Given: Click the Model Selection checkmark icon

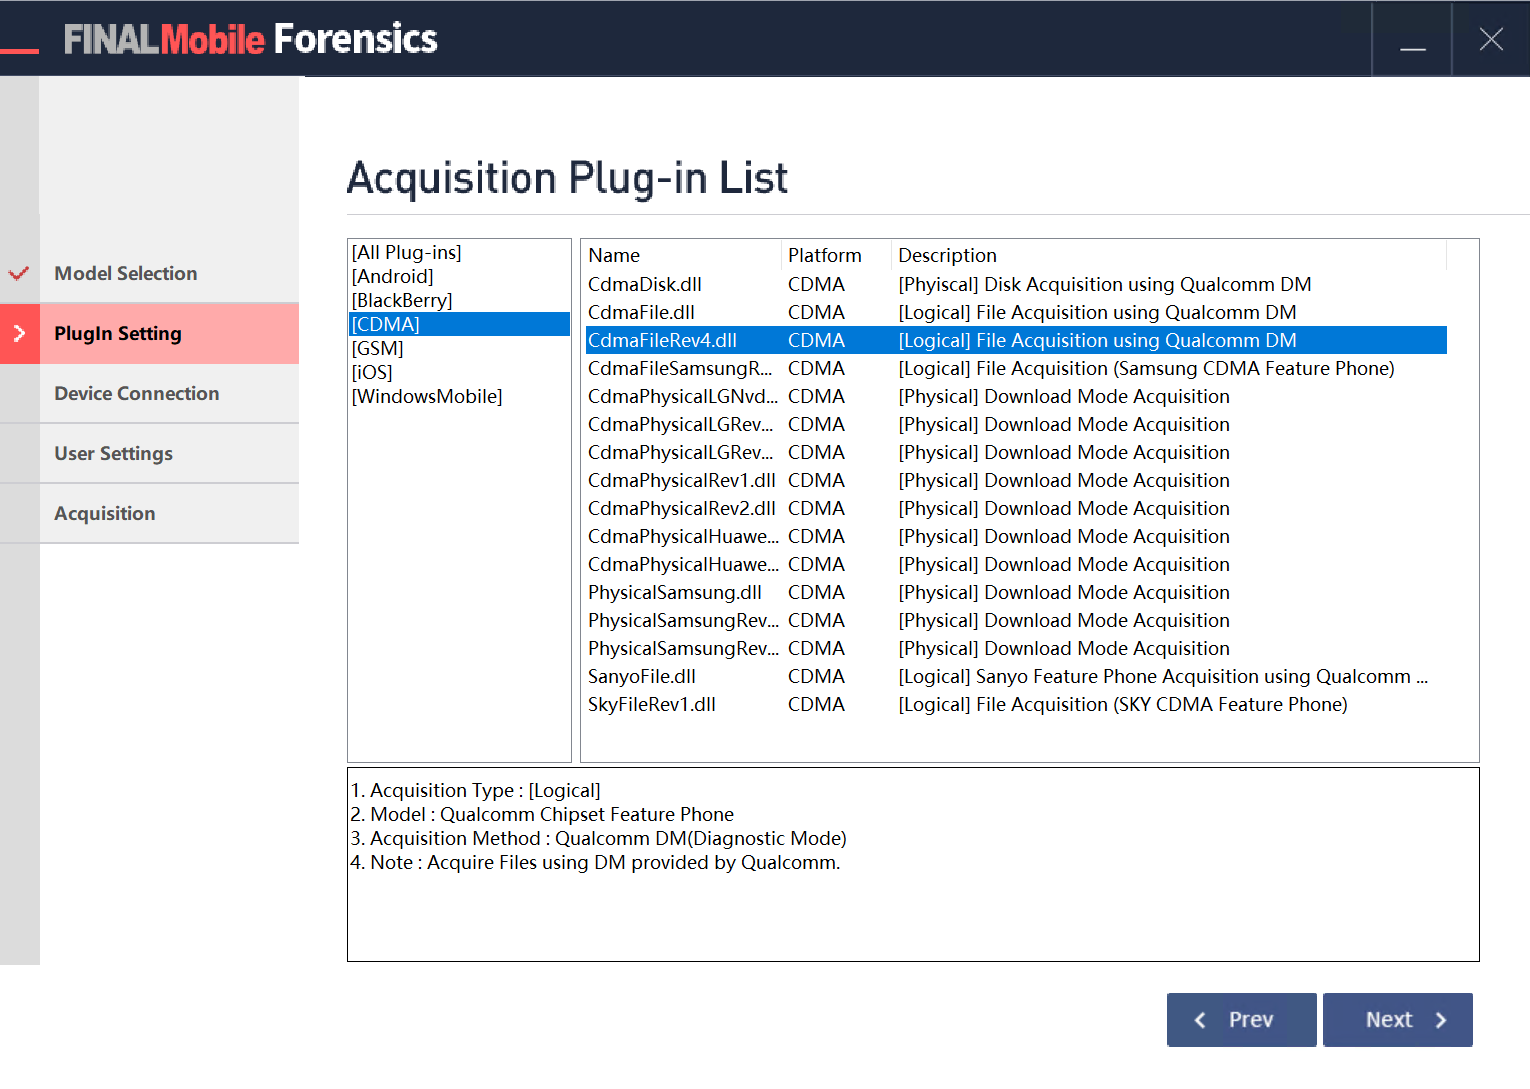Looking at the screenshot, I should pyautogui.click(x=19, y=273).
